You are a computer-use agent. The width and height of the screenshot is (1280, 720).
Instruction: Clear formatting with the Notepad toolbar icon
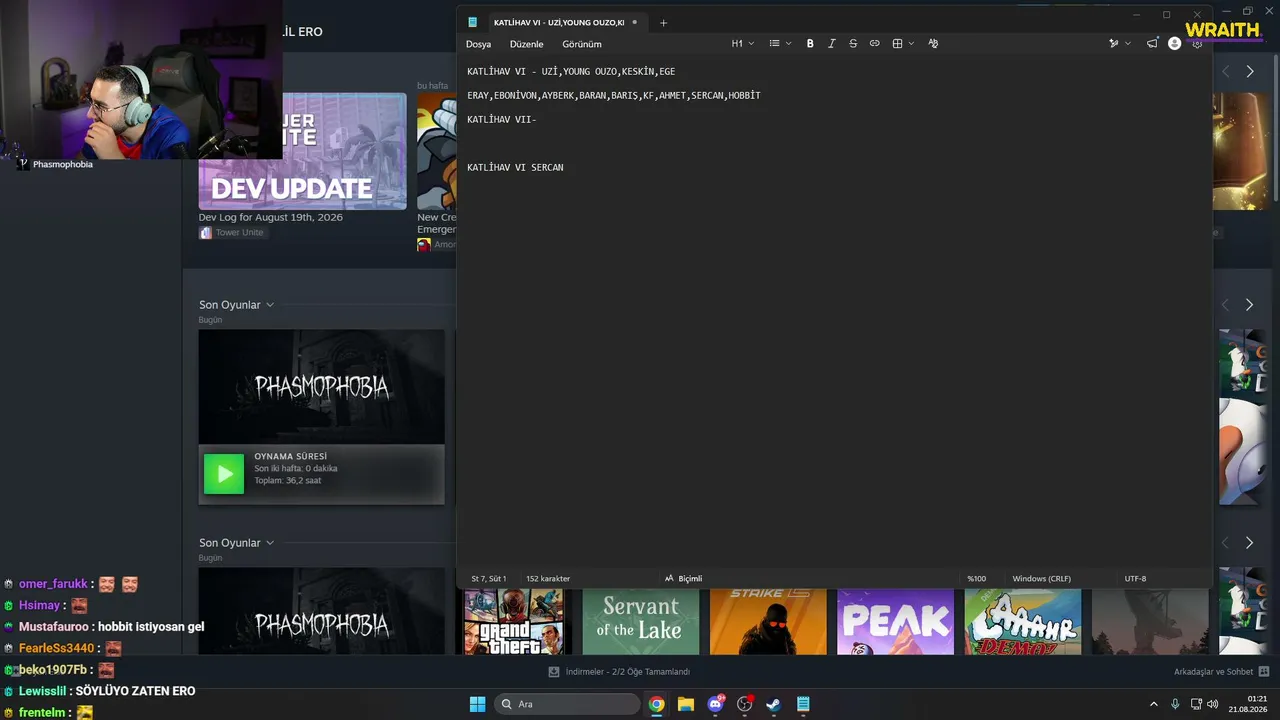[x=933, y=44]
